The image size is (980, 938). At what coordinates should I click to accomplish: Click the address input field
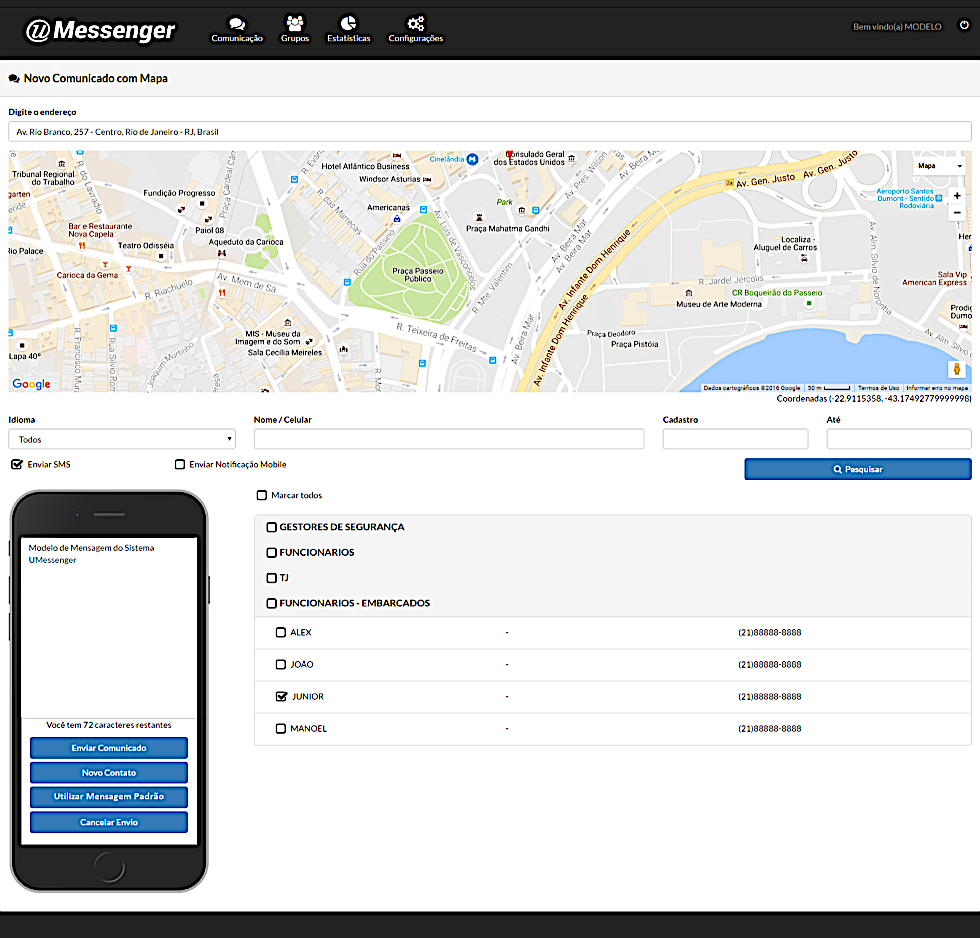click(x=489, y=132)
